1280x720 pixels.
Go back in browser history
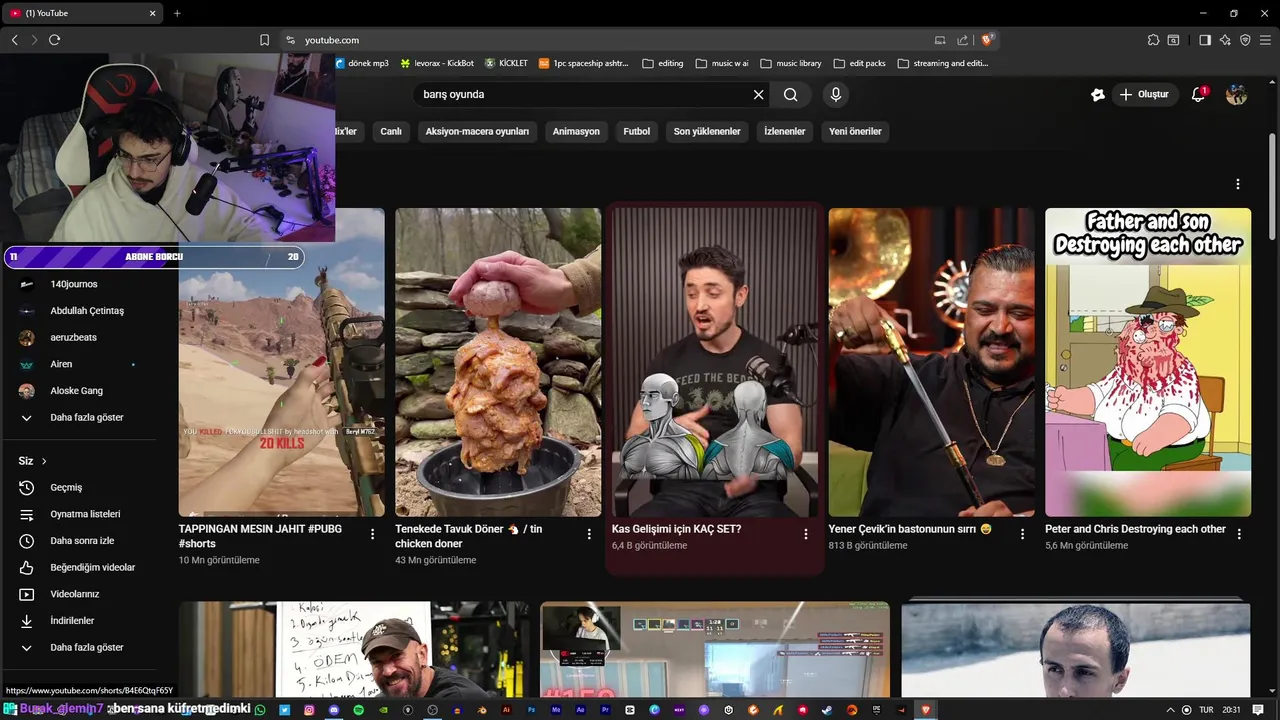(15, 40)
